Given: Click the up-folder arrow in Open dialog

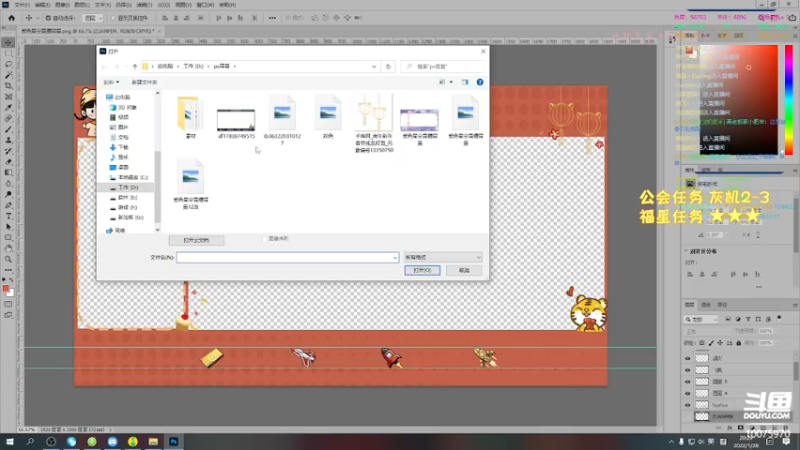Looking at the screenshot, I should coord(135,66).
